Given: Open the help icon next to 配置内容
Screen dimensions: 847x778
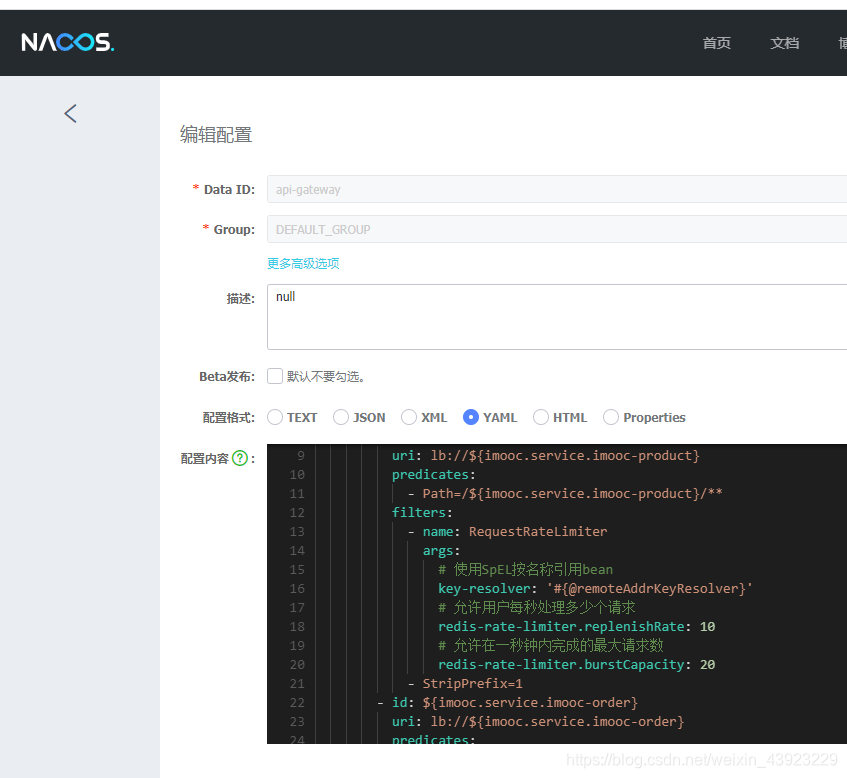Looking at the screenshot, I should click(x=240, y=458).
